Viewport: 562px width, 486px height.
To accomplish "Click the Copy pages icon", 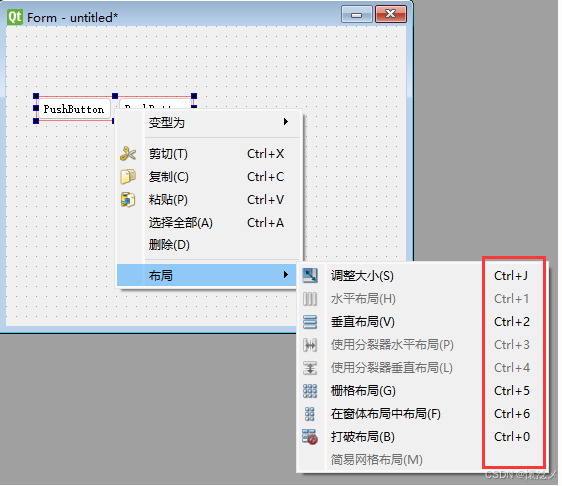I will coord(128,177).
